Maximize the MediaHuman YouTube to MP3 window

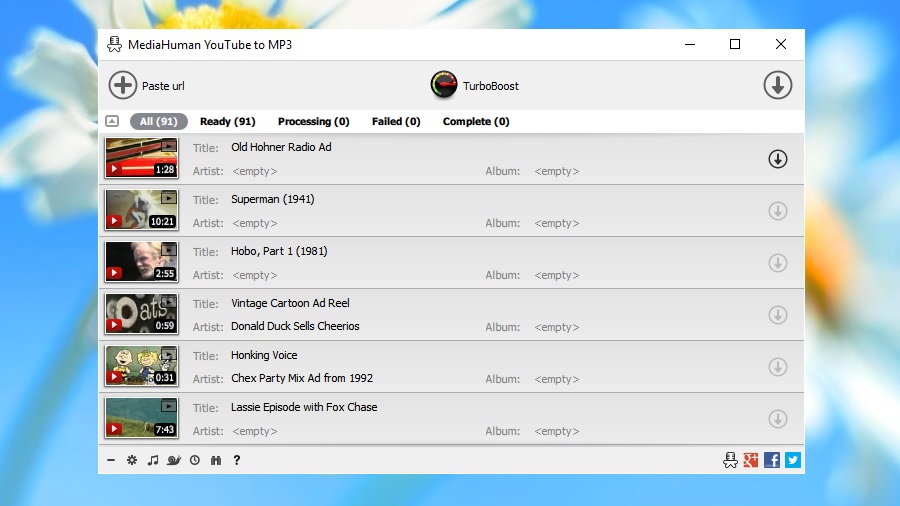point(735,44)
